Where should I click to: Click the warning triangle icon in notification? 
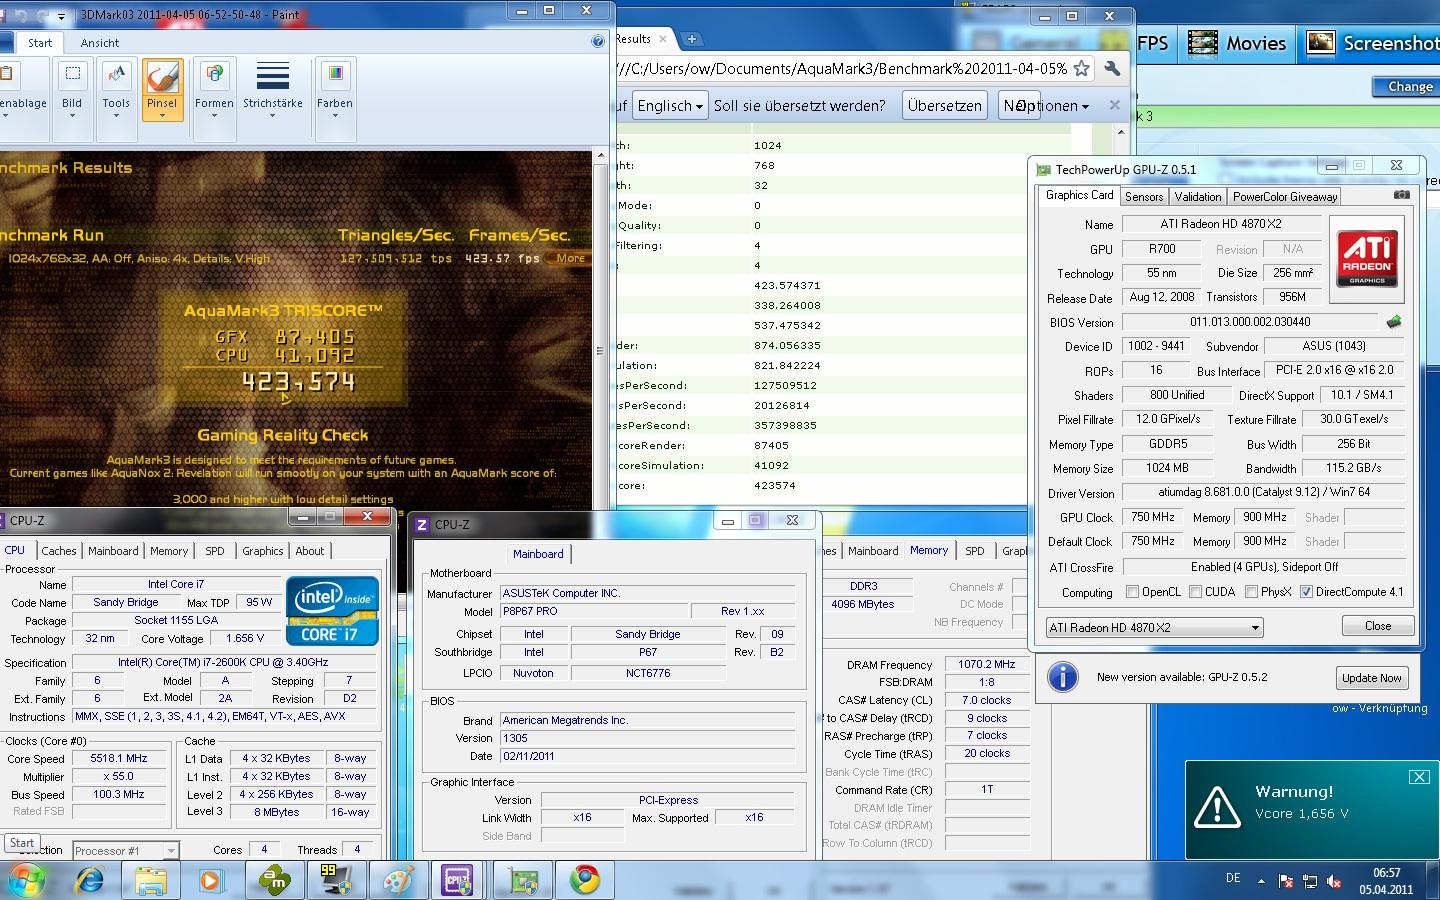(1217, 806)
